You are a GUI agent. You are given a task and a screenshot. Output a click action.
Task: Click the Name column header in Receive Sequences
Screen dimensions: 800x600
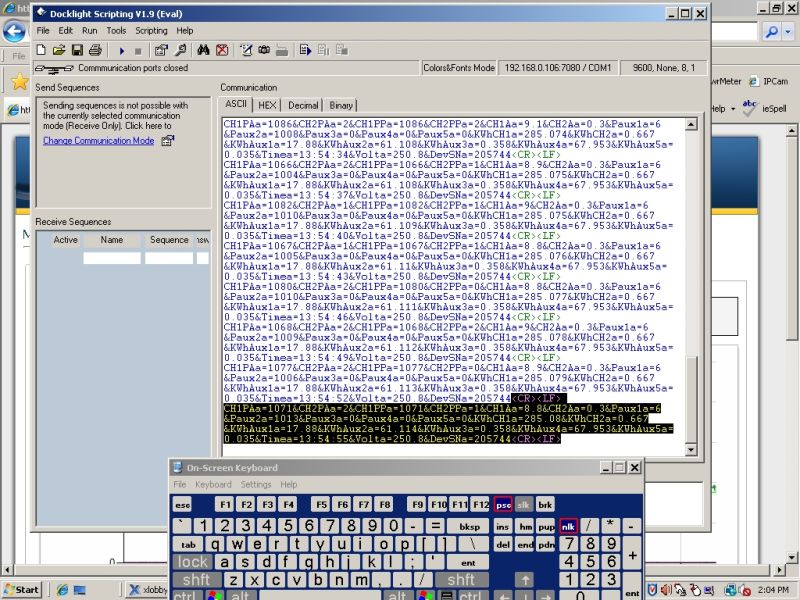112,240
